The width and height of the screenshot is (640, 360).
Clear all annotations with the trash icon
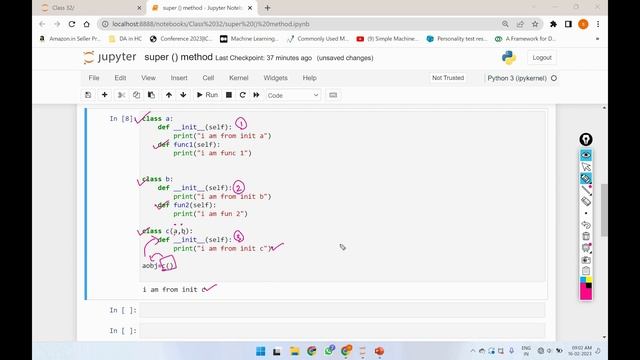click(x=586, y=236)
